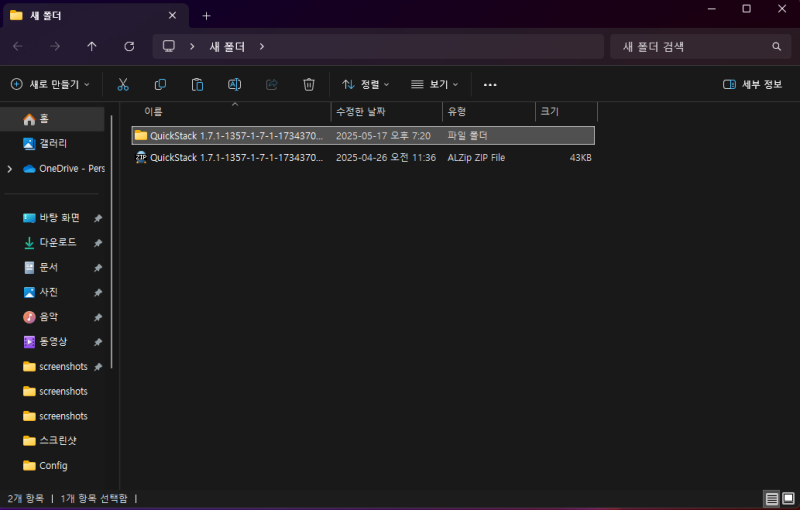800x510 pixels.
Task: Unpin 바탕 화면 using its pin icon
Action: [x=98, y=218]
